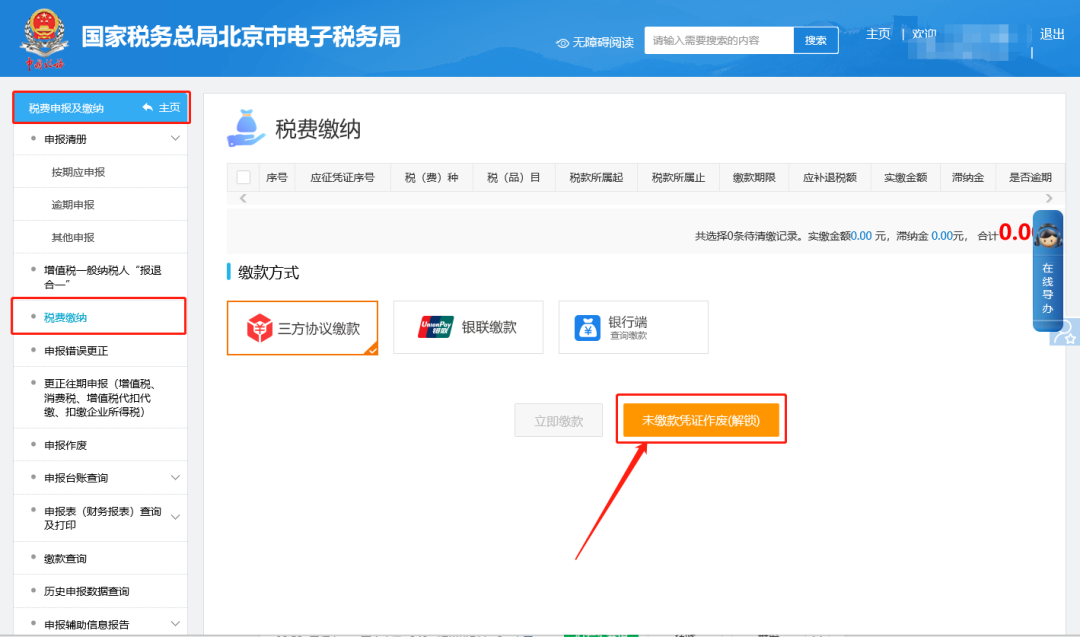Click 税费申报及缴纳 sidebar header
The height and width of the screenshot is (637, 1080).
(66, 108)
